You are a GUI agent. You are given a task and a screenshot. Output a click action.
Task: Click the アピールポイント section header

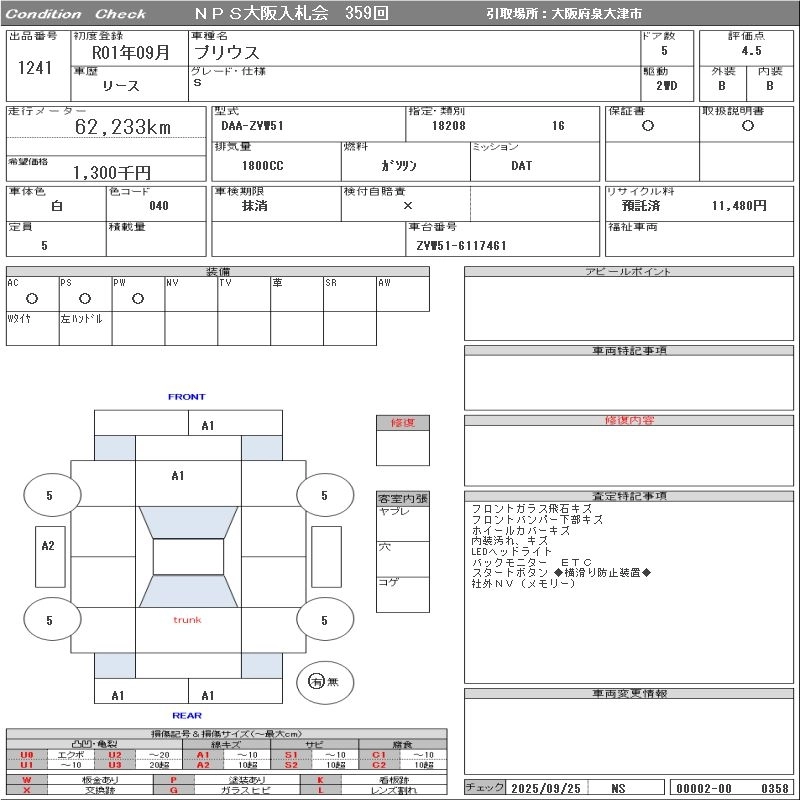(629, 271)
